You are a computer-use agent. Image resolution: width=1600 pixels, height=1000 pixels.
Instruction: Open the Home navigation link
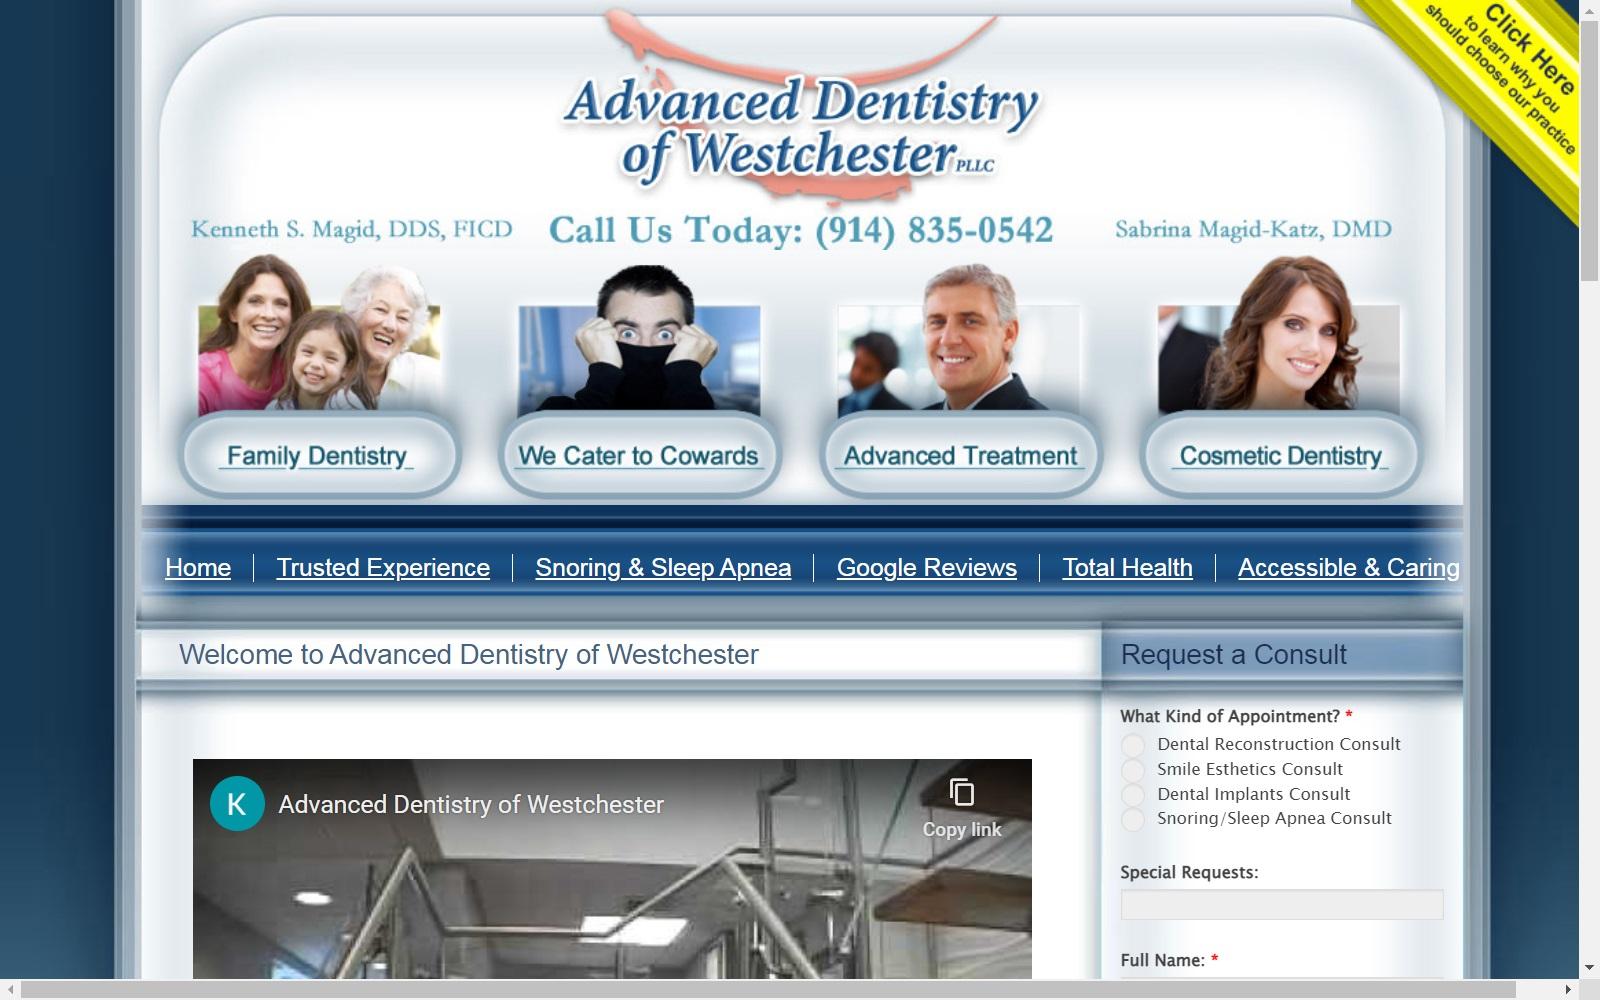(x=198, y=568)
